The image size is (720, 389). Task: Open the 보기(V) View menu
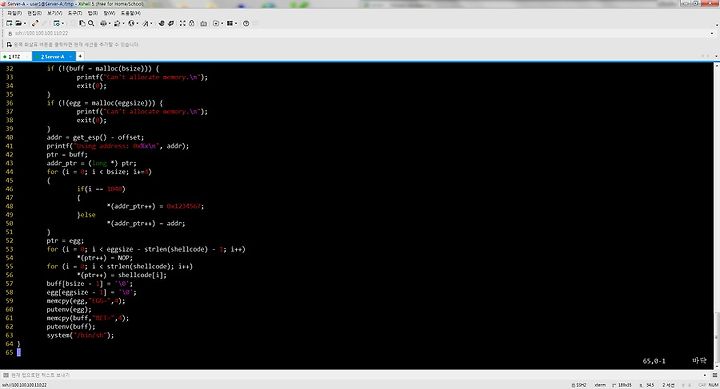[x=54, y=13]
